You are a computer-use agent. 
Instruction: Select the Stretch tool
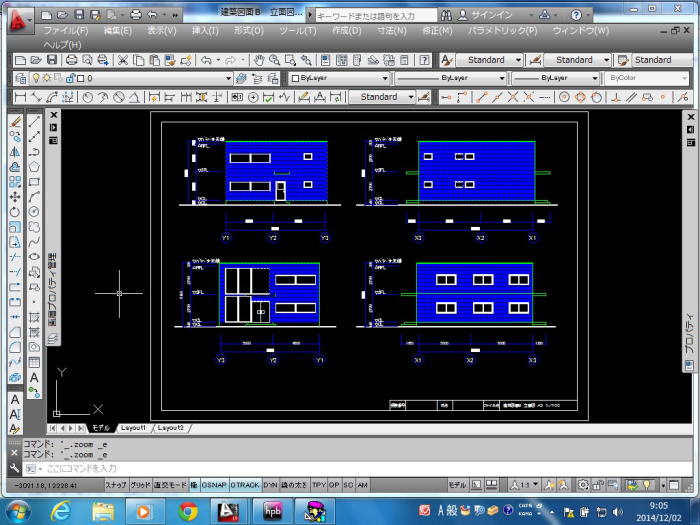click(x=15, y=242)
